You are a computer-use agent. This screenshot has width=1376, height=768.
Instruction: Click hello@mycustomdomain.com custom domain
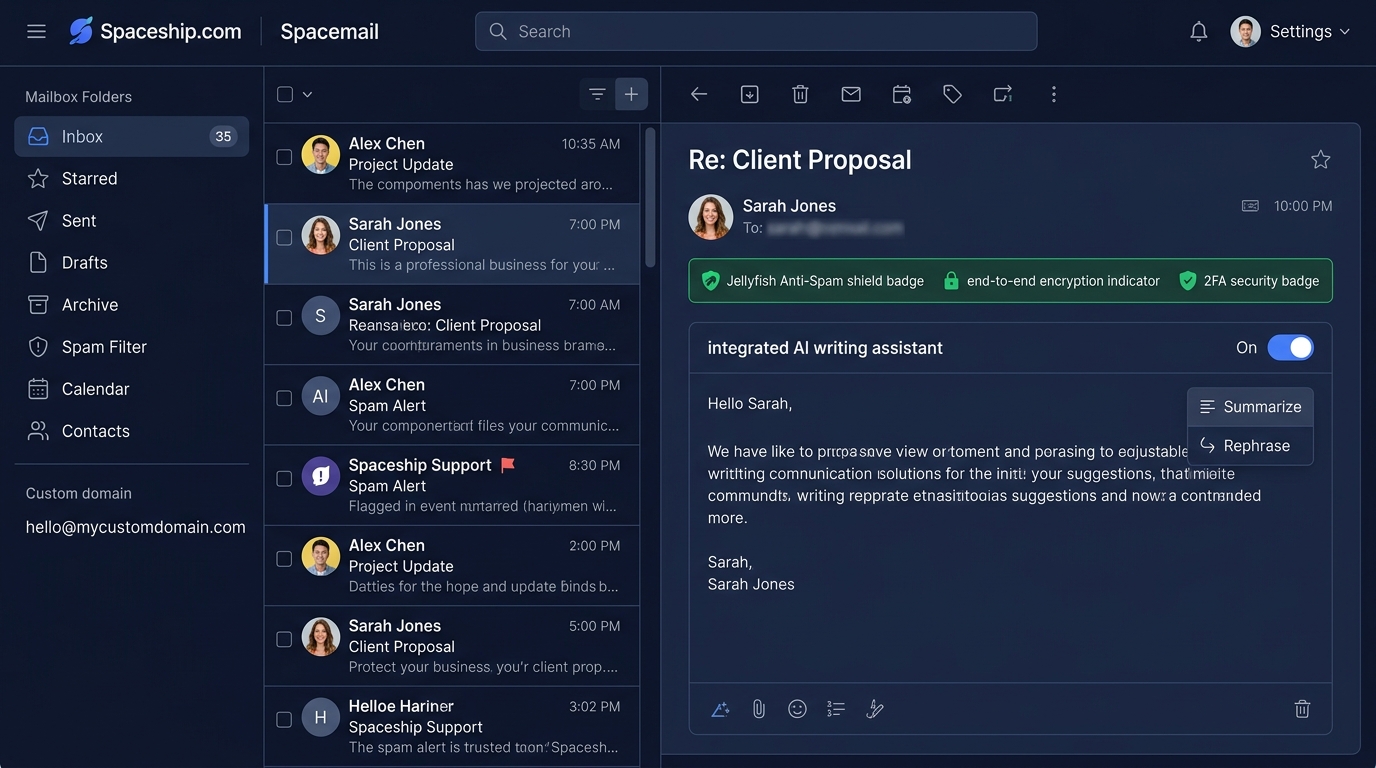point(136,527)
